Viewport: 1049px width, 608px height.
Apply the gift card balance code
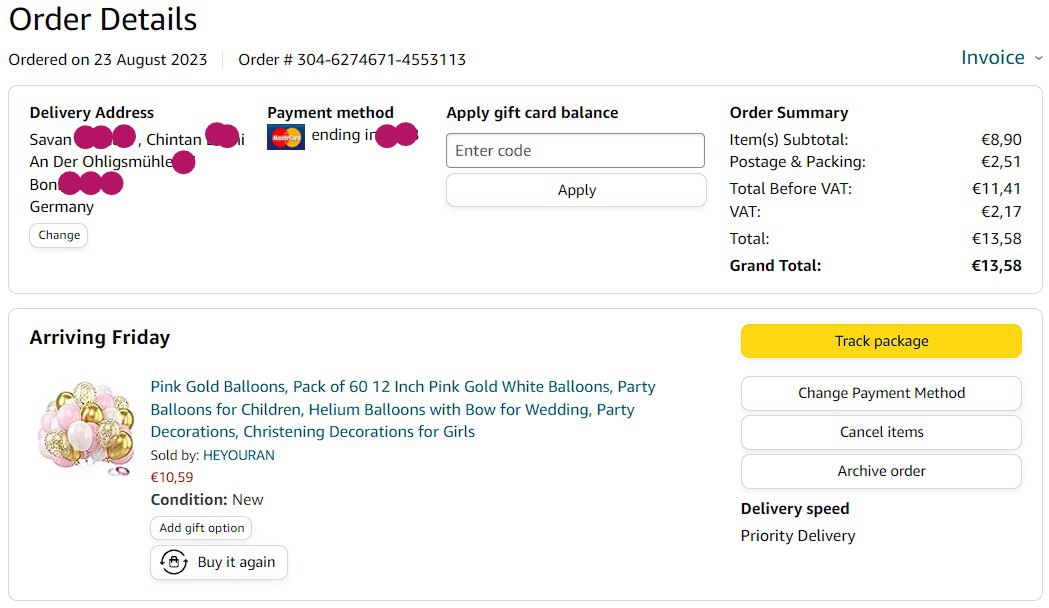pos(575,190)
